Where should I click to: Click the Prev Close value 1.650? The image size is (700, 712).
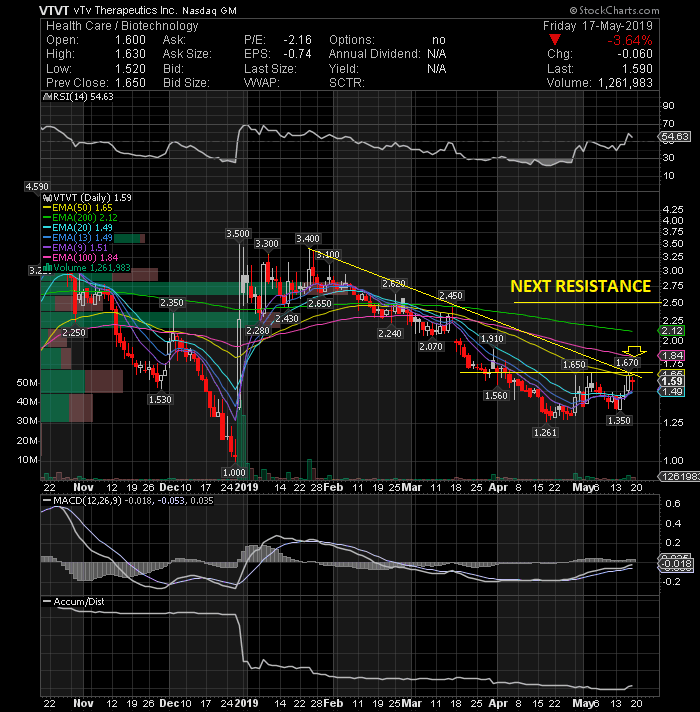pos(130,83)
